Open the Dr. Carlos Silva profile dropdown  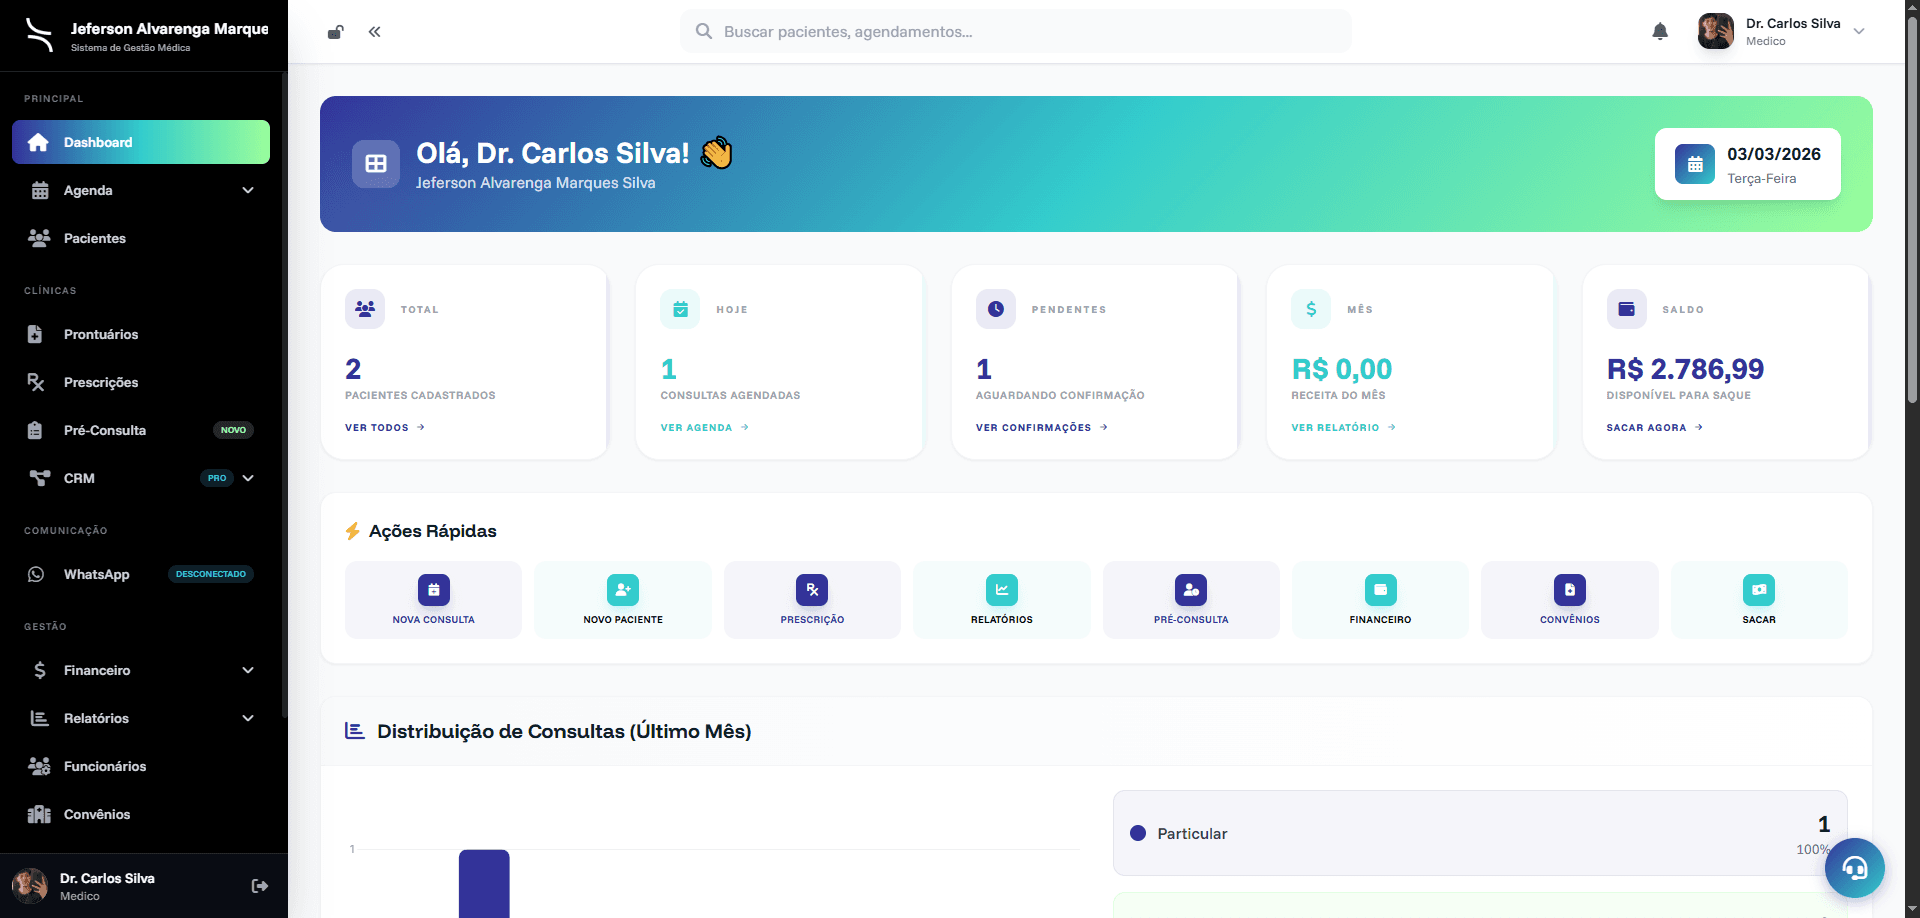[1783, 31]
